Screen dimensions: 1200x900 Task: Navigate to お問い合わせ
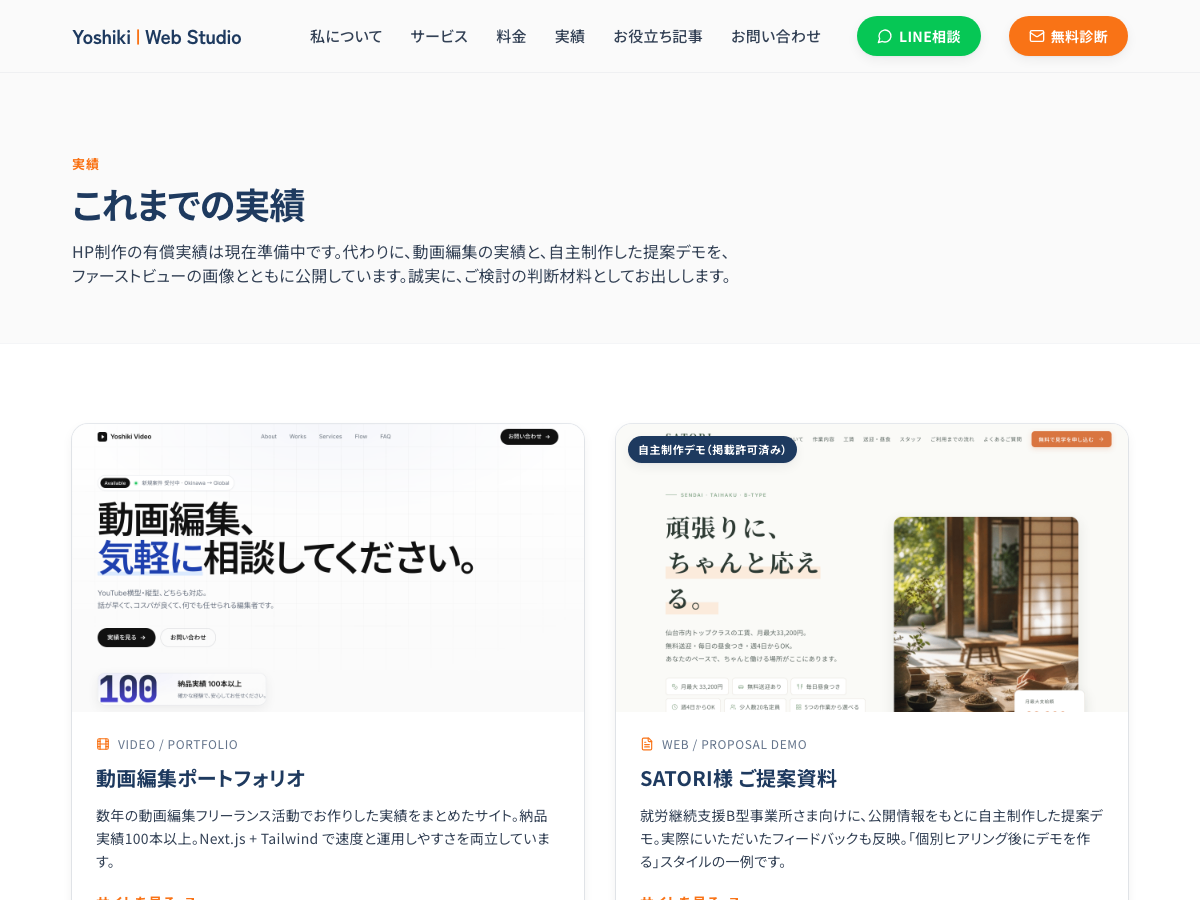coord(776,36)
